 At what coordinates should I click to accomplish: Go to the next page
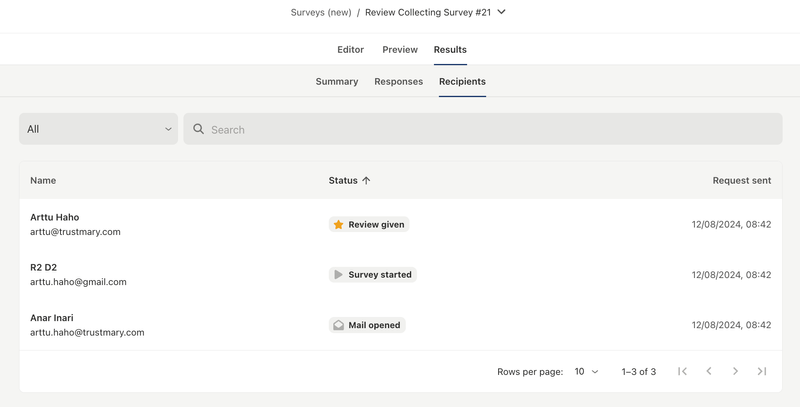coord(735,371)
